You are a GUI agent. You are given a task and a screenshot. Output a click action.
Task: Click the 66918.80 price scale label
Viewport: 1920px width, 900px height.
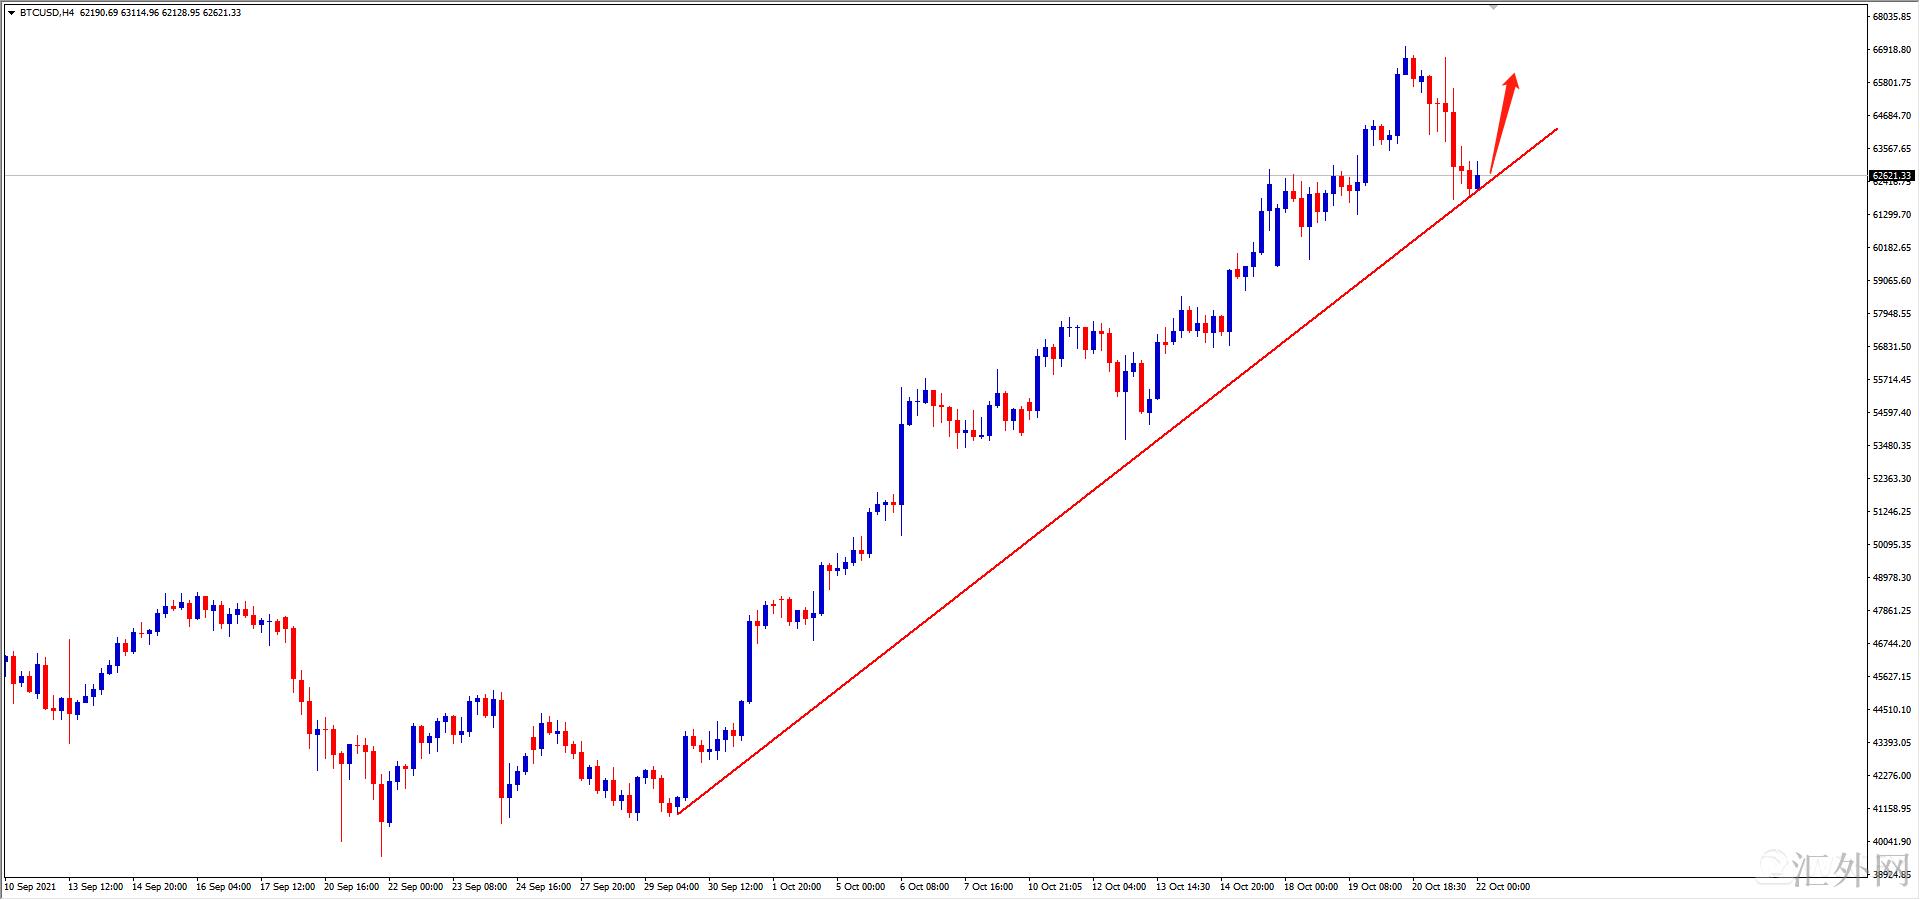[1891, 50]
